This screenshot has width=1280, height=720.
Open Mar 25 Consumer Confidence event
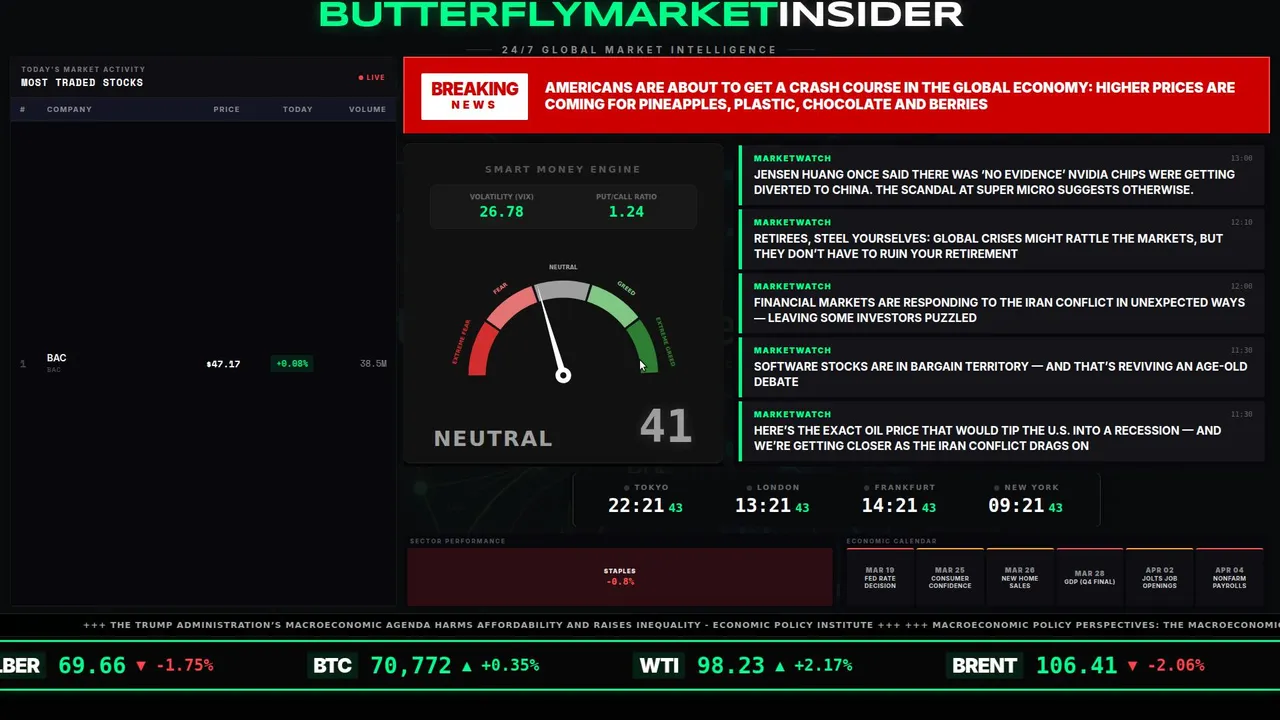coord(950,577)
